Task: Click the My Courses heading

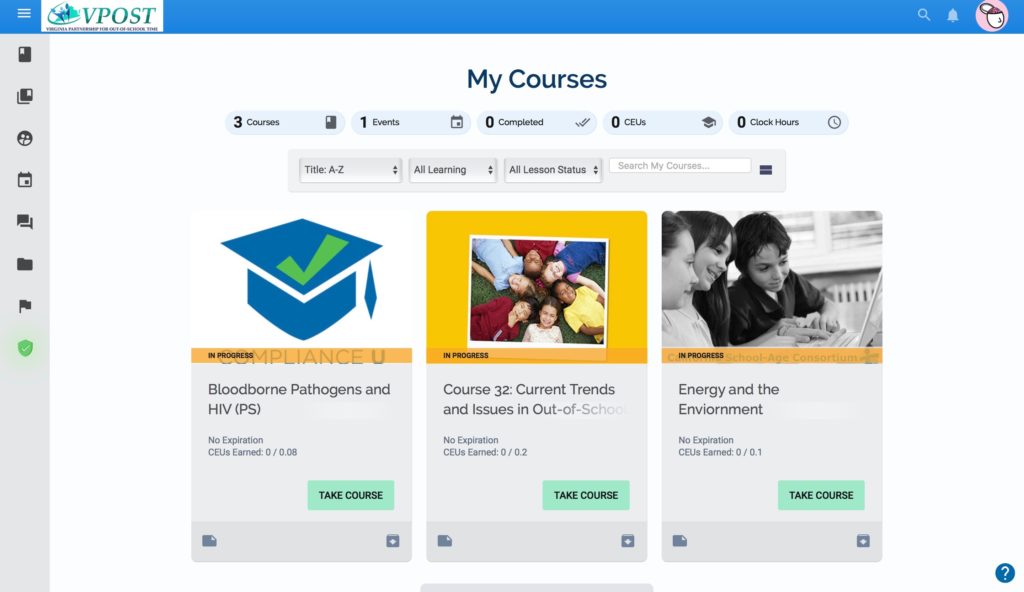Action: coord(537,79)
